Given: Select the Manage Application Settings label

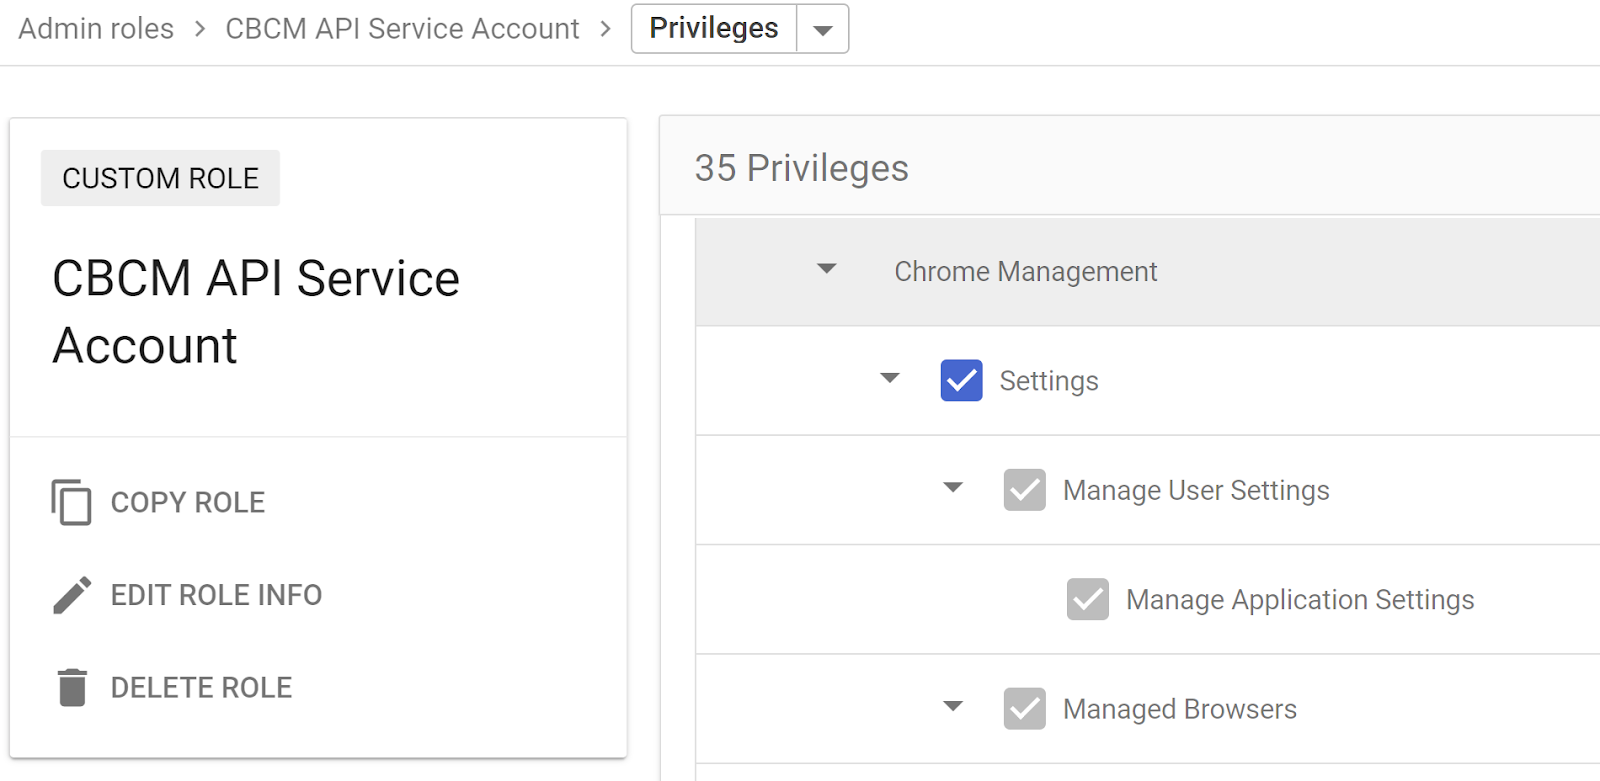Looking at the screenshot, I should pos(1300,599).
